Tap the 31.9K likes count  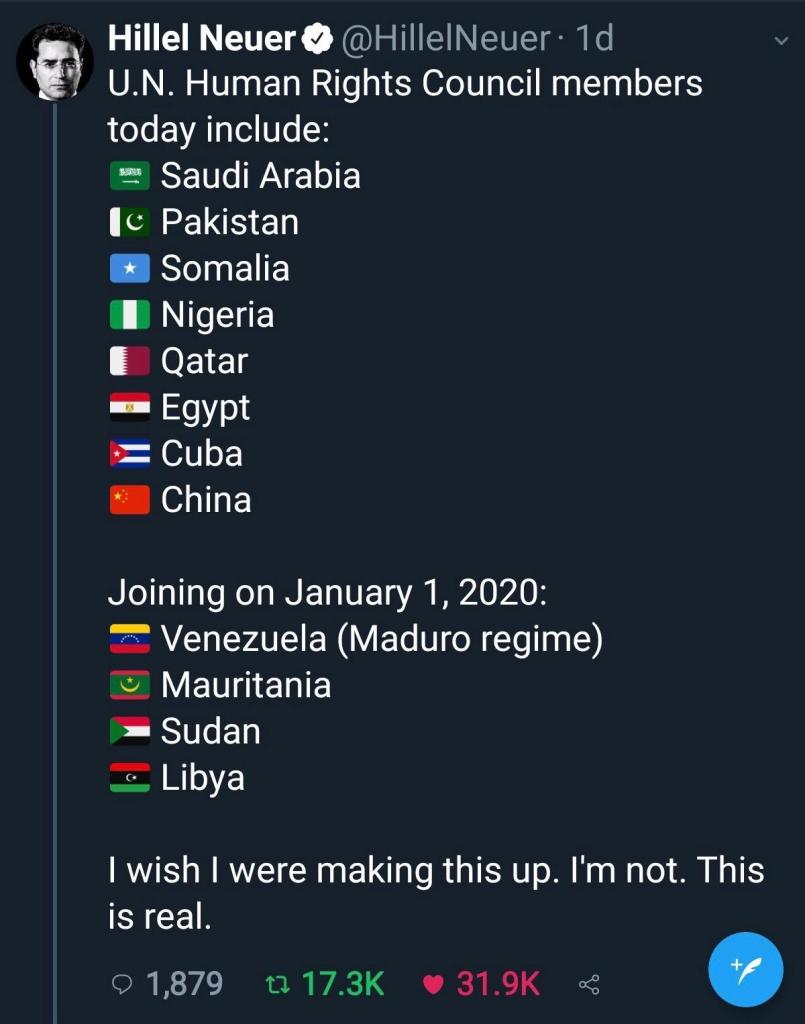pos(498,984)
